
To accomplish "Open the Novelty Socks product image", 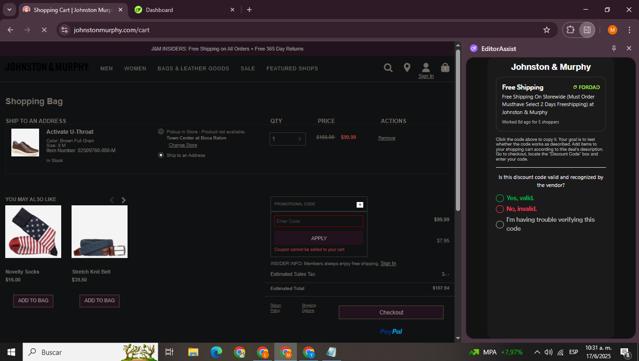I will pos(33,231).
